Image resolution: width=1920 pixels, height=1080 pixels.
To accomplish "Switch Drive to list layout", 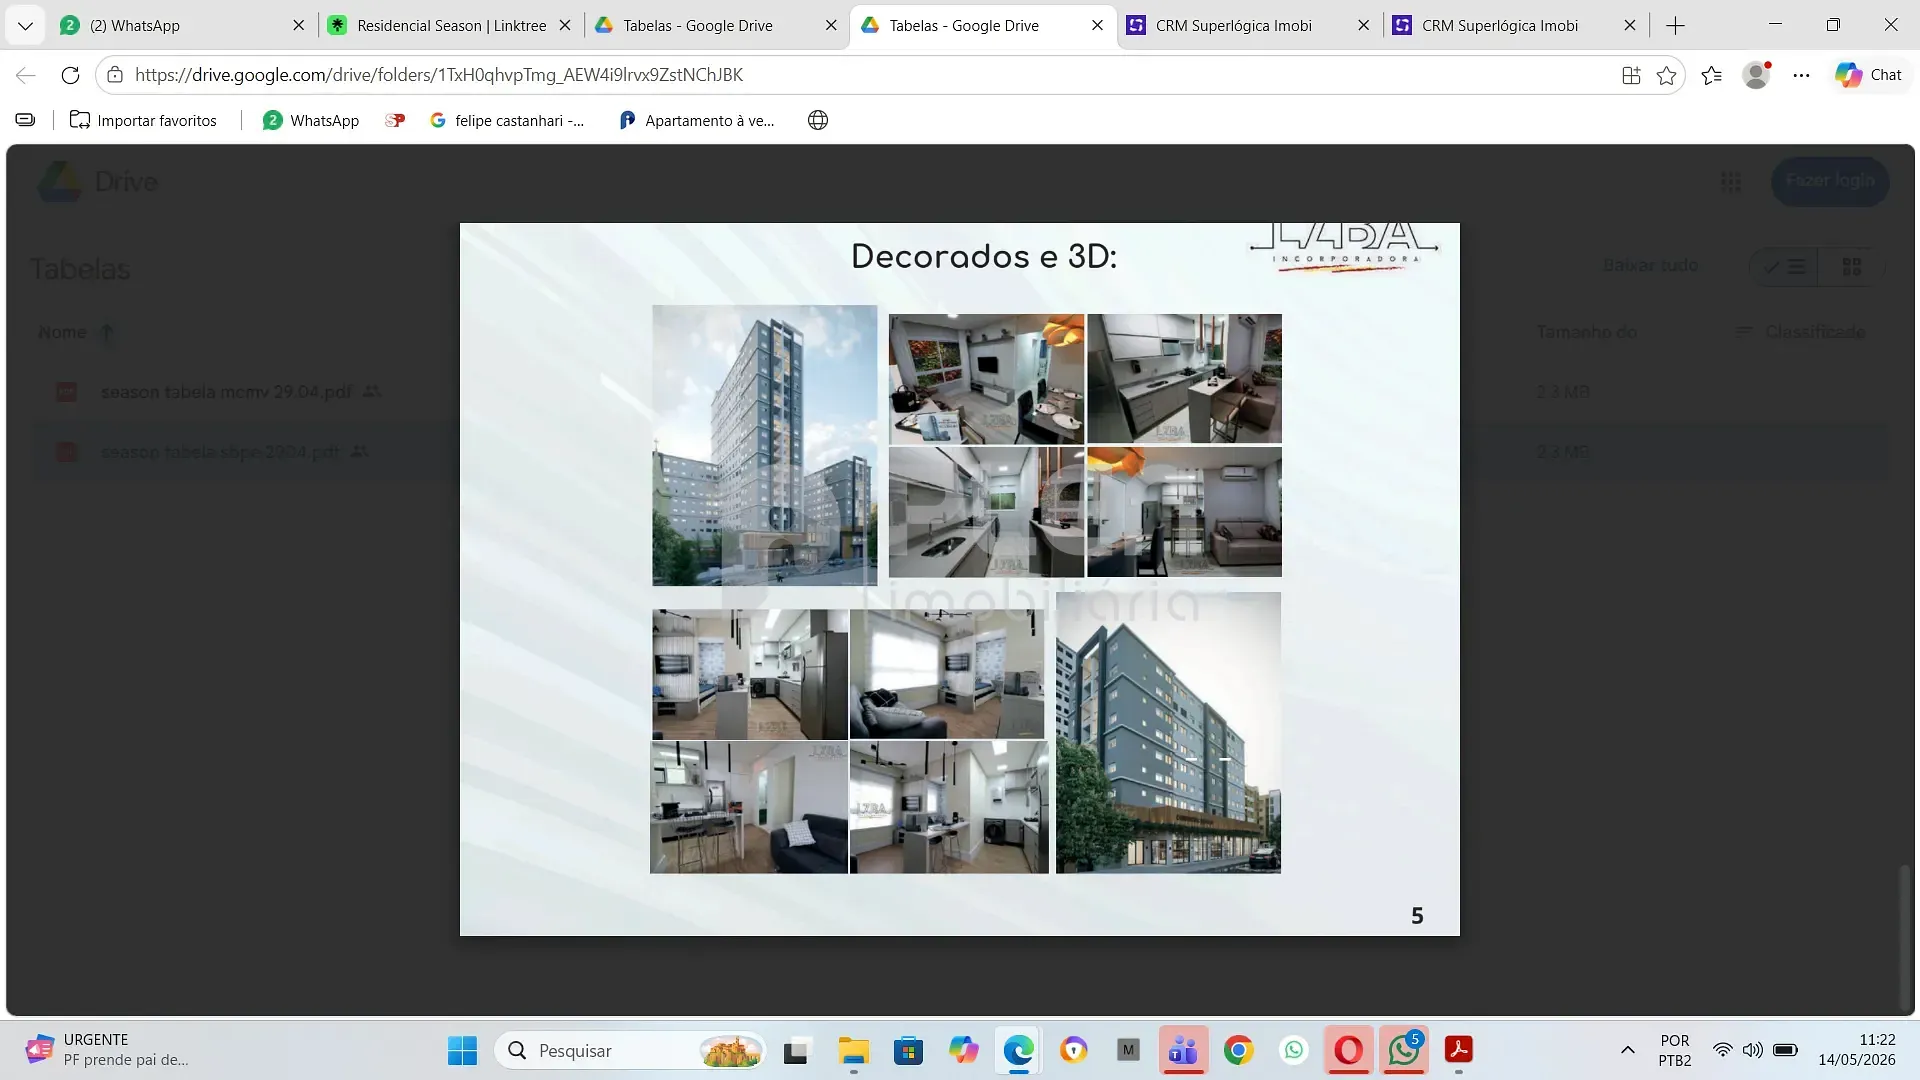I will click(1785, 267).
